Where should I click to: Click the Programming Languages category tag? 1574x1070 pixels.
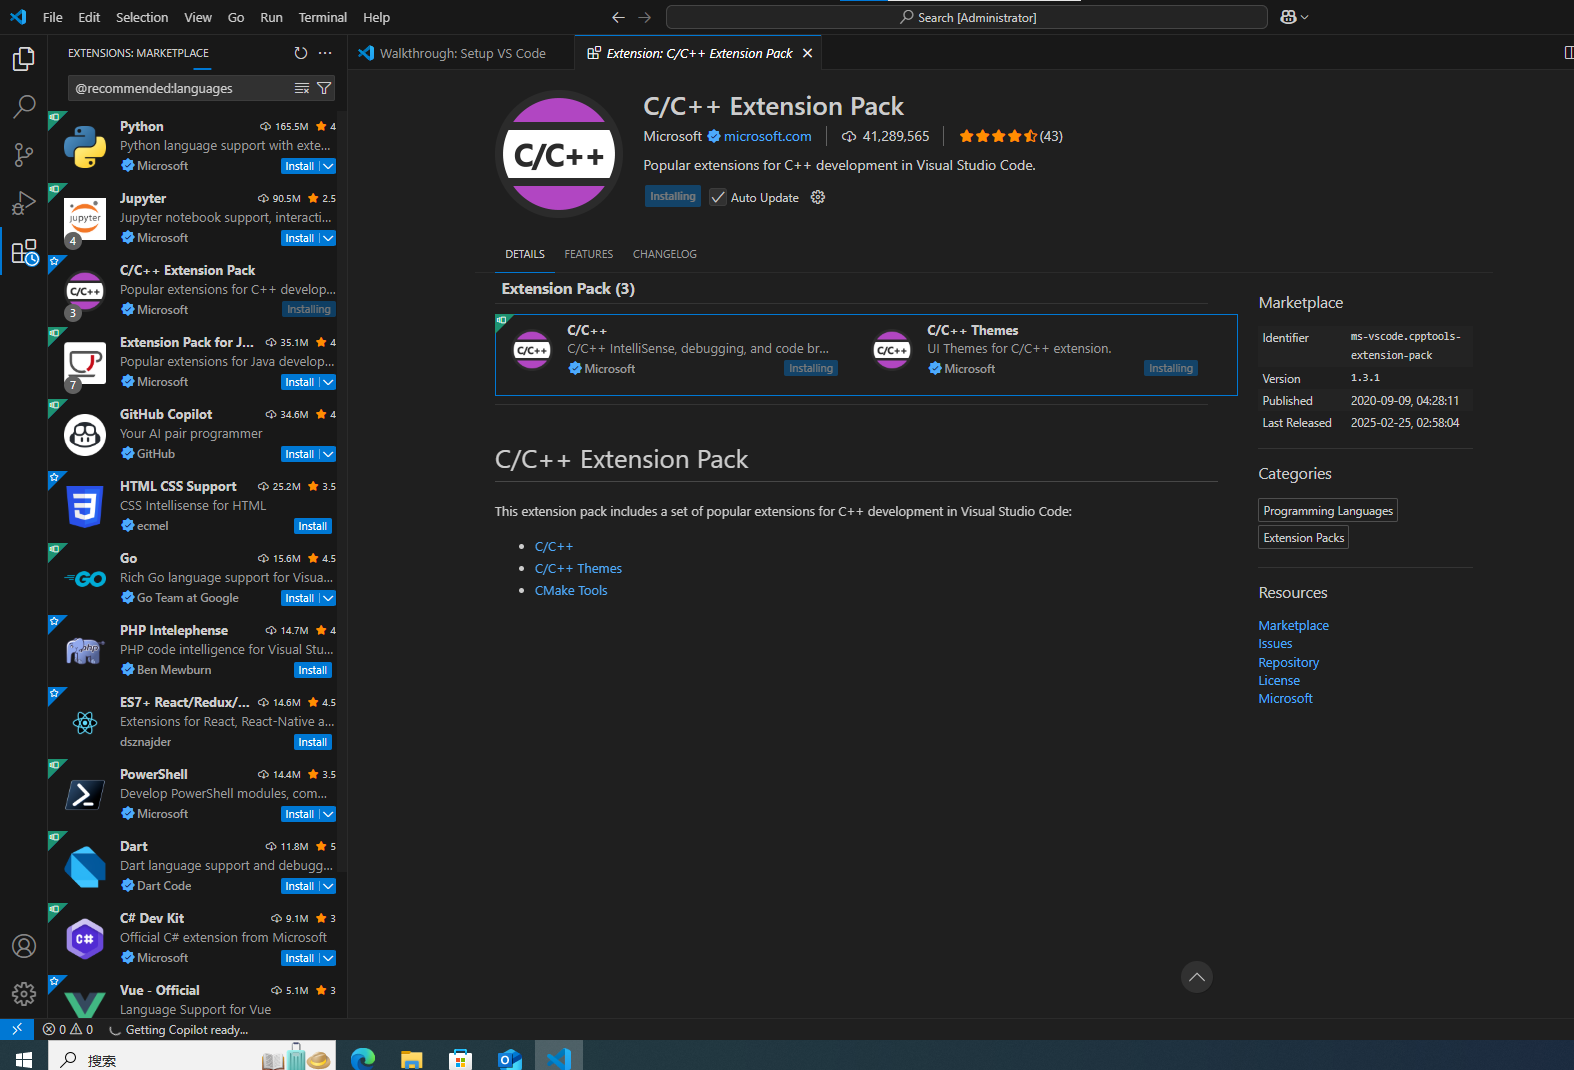pyautogui.click(x=1328, y=510)
